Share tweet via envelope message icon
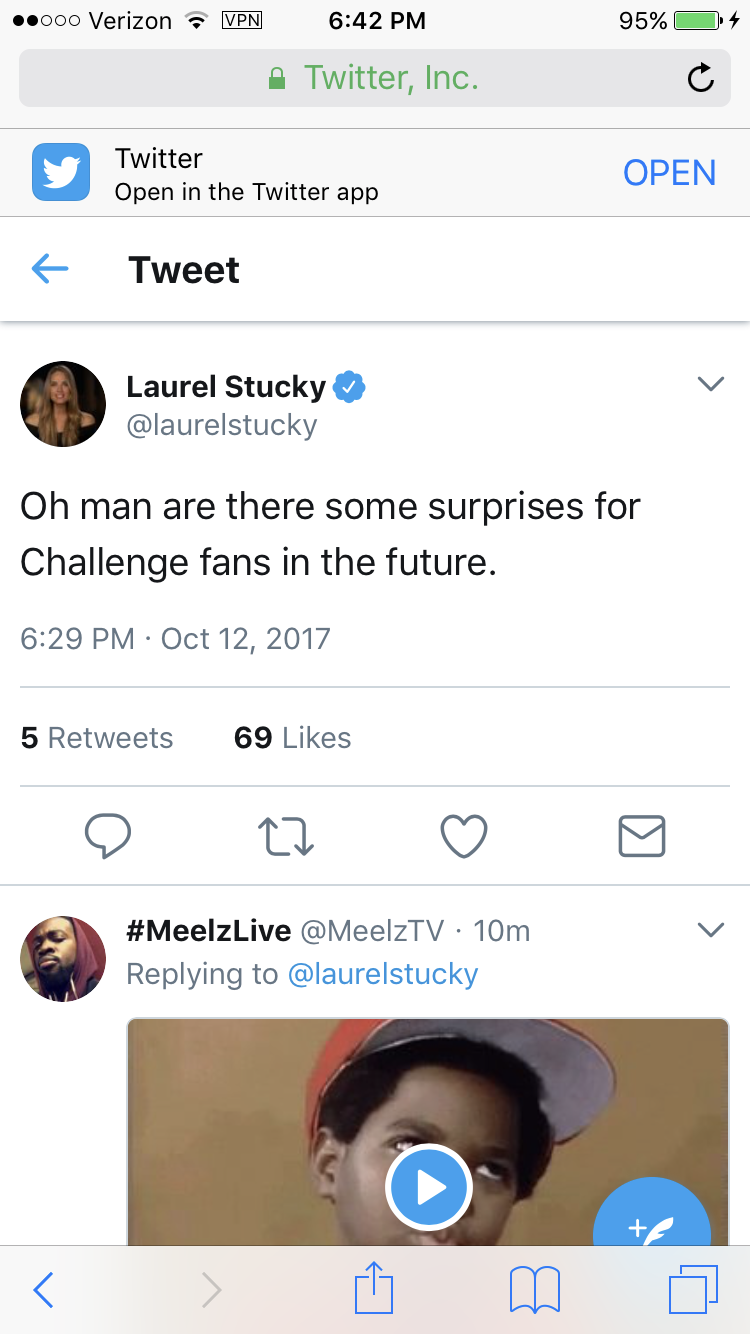 coord(642,836)
